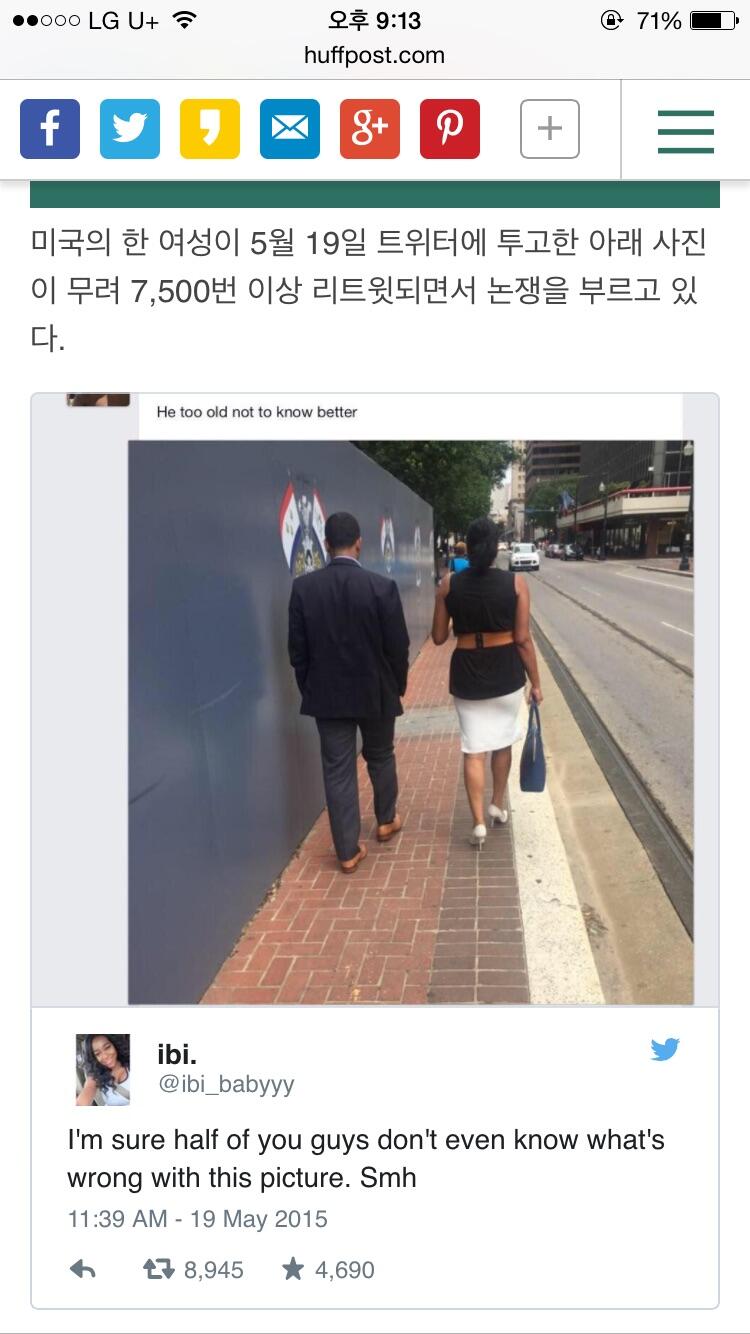Open the hamburger navigation menu
750x1334 pixels.
click(x=686, y=131)
